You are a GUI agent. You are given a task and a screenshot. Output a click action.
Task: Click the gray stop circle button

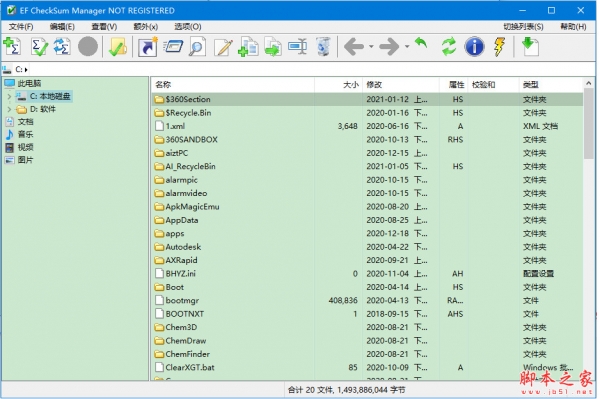point(88,47)
